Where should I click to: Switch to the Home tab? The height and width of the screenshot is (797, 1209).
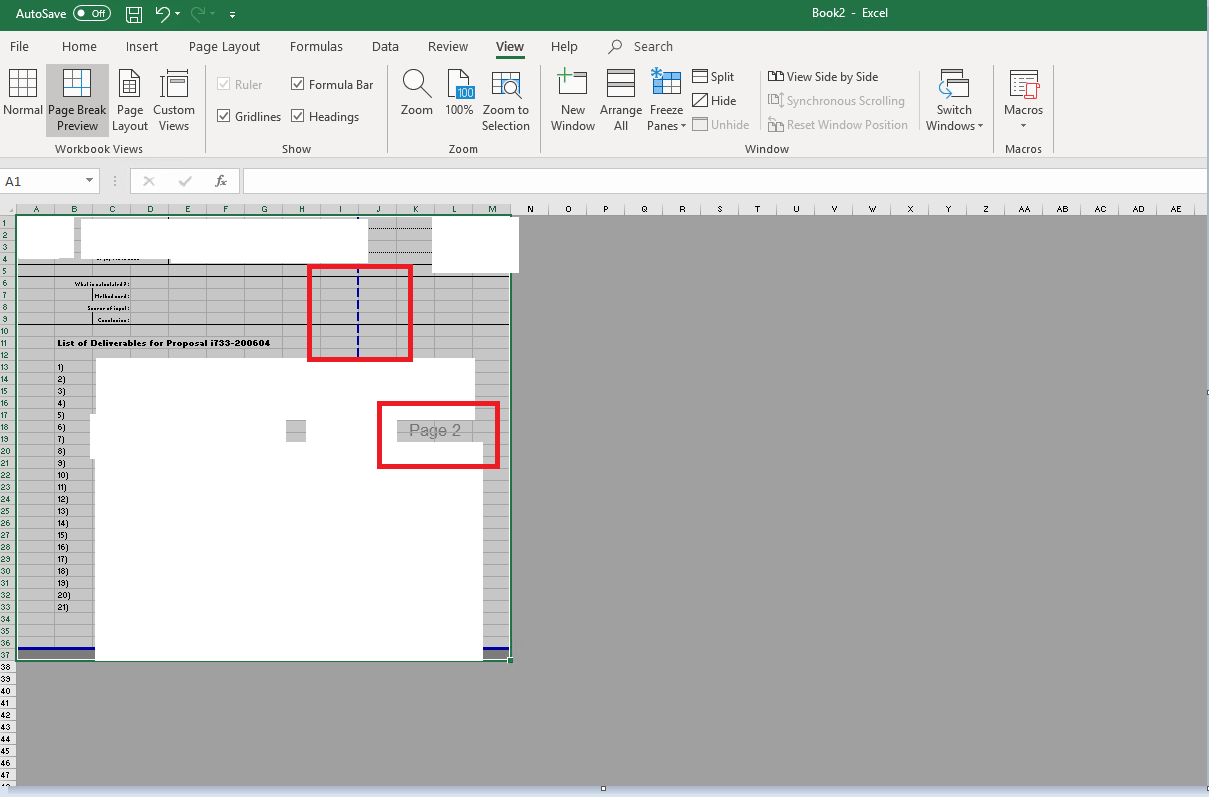[x=80, y=47]
